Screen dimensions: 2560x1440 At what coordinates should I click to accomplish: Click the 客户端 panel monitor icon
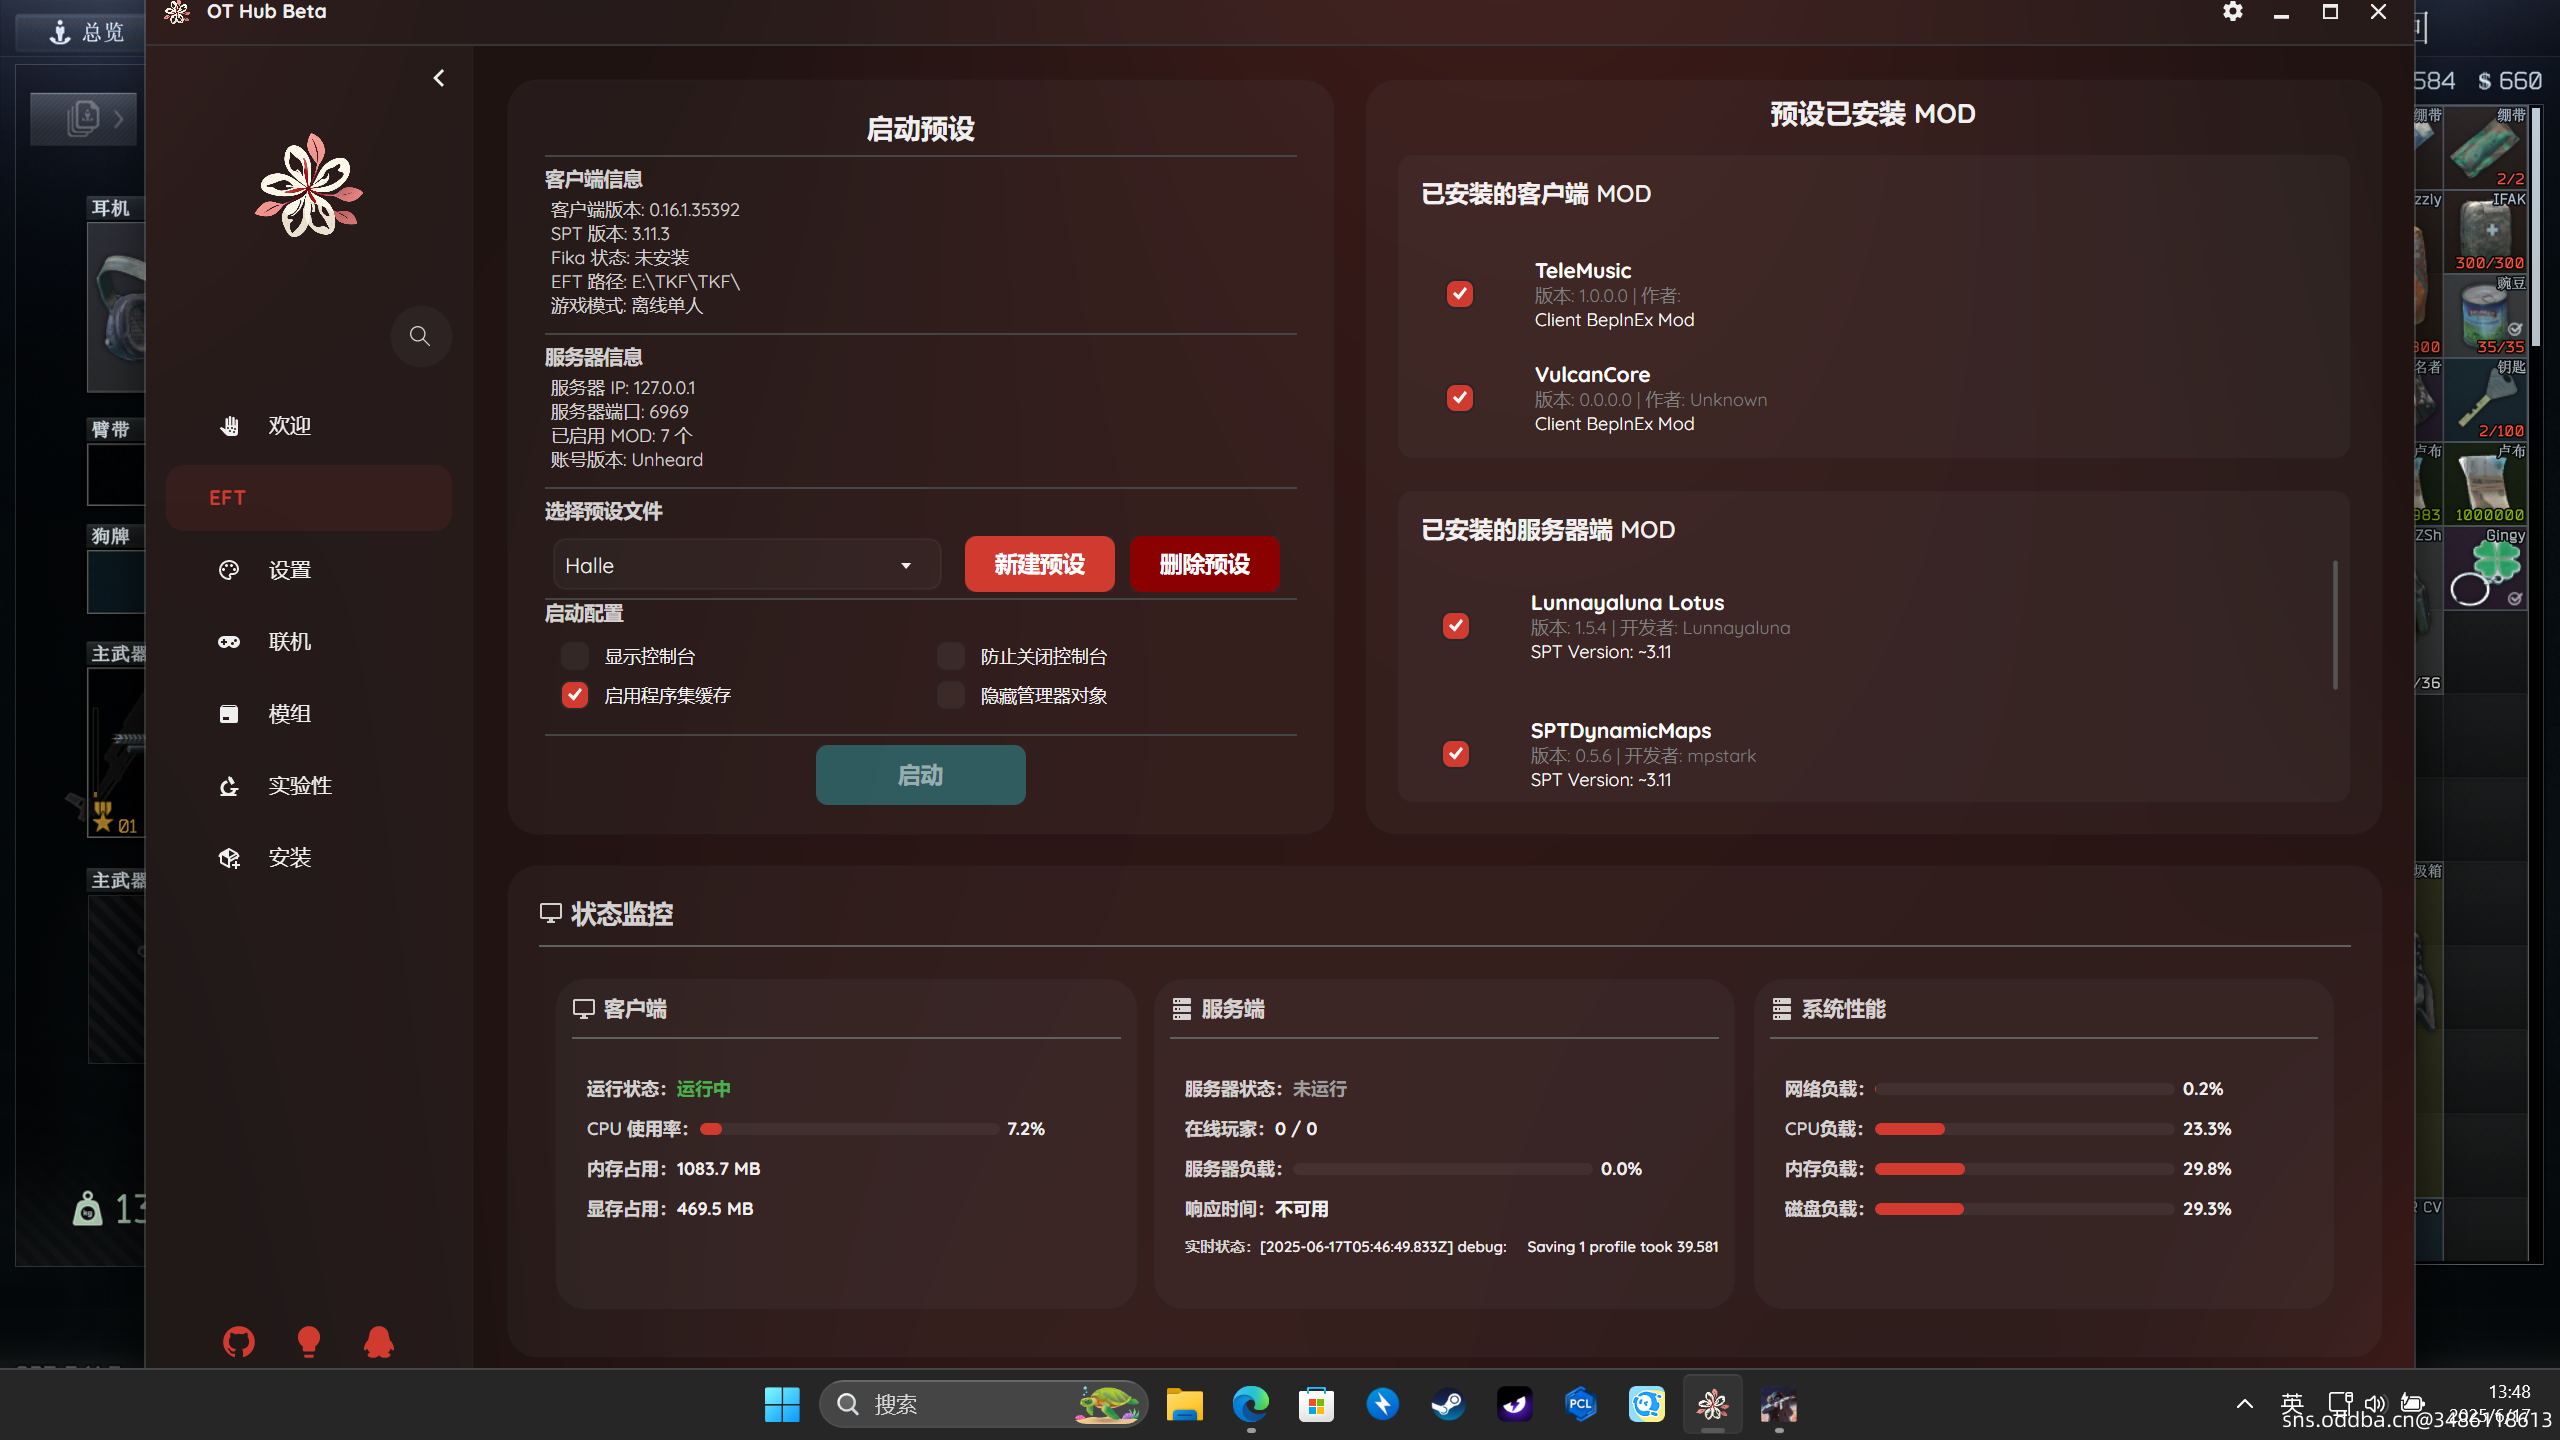tap(583, 1009)
